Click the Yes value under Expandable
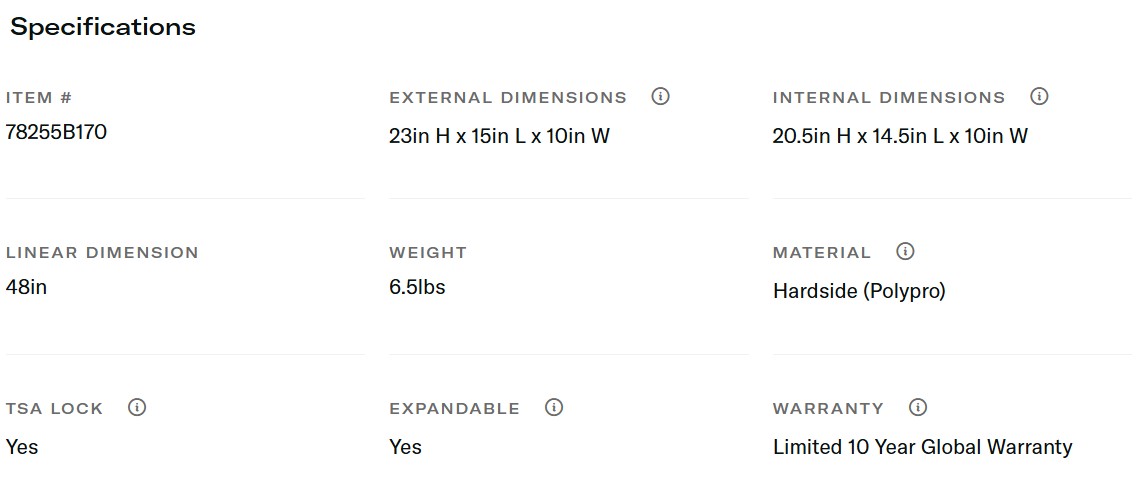The height and width of the screenshot is (502, 1147). pos(405,447)
